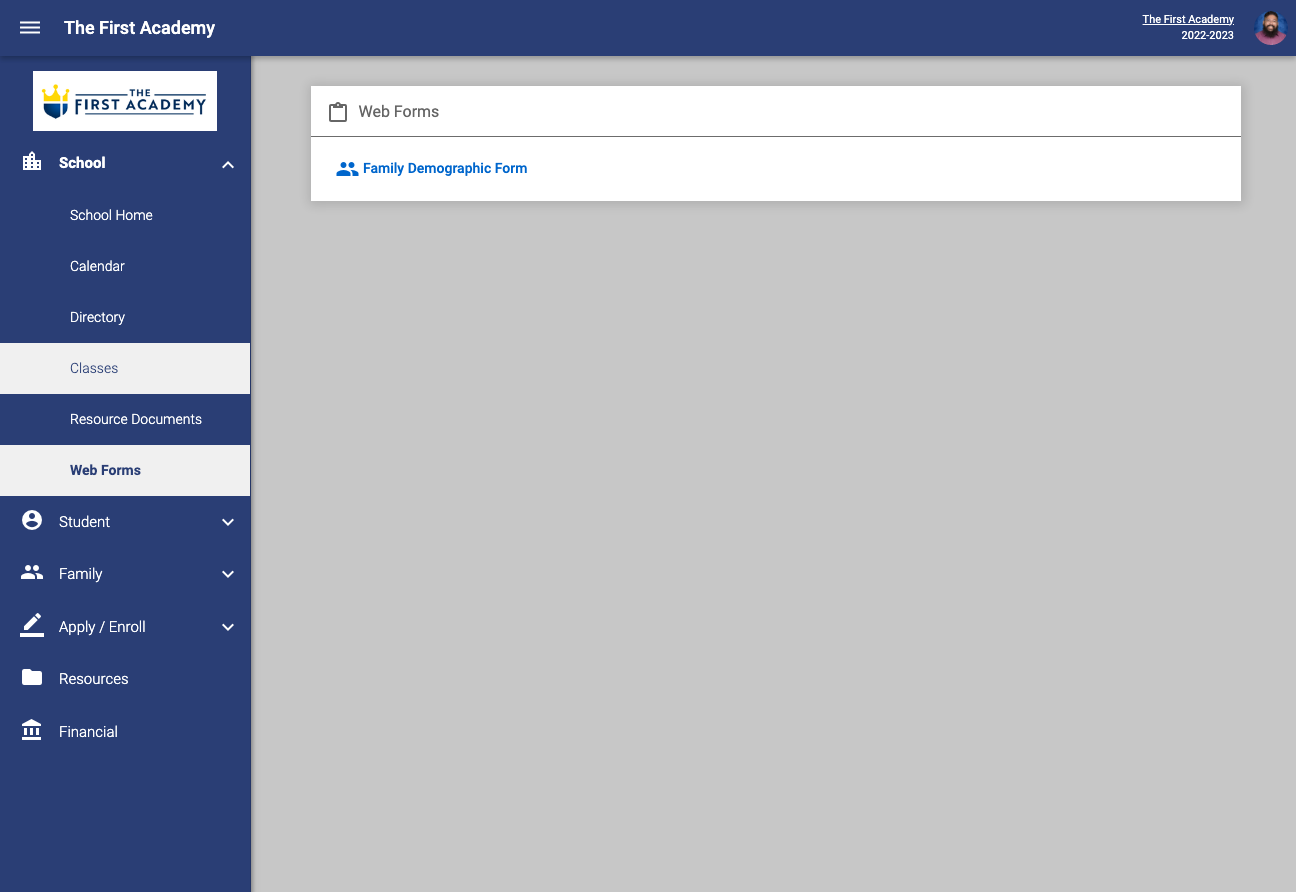Expand the Family section chevron
Screen dimensions: 1296x892
click(x=228, y=574)
